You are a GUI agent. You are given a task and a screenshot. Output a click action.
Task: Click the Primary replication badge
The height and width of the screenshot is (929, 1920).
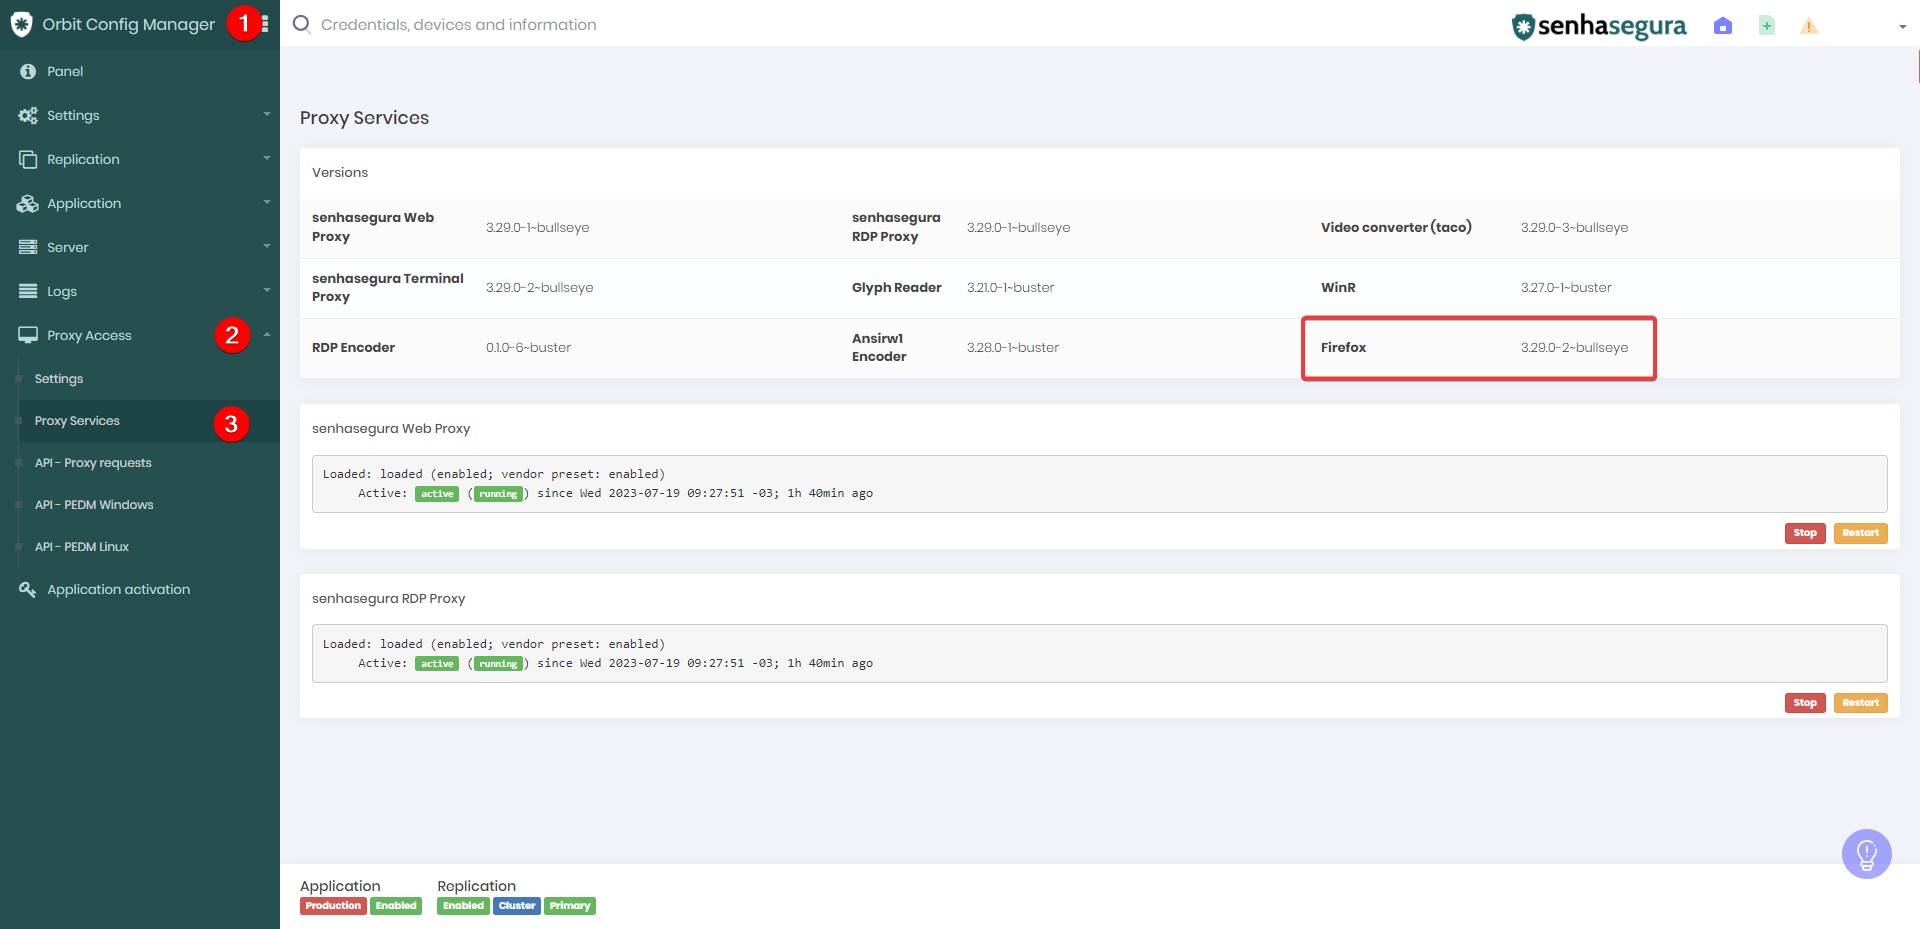(x=570, y=906)
